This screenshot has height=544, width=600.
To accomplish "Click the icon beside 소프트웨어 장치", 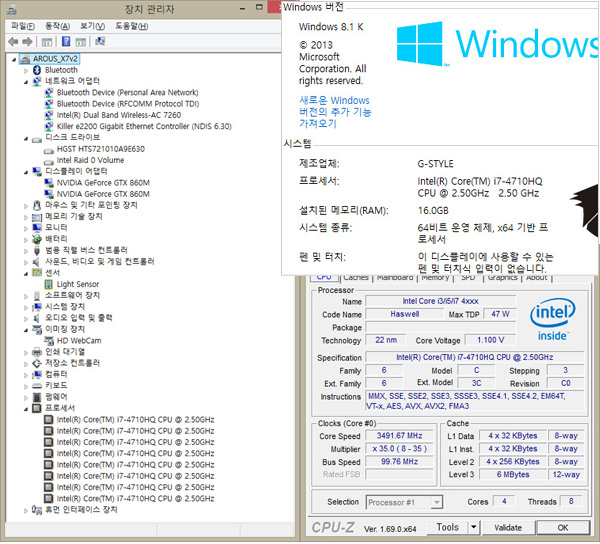I will [37, 296].
